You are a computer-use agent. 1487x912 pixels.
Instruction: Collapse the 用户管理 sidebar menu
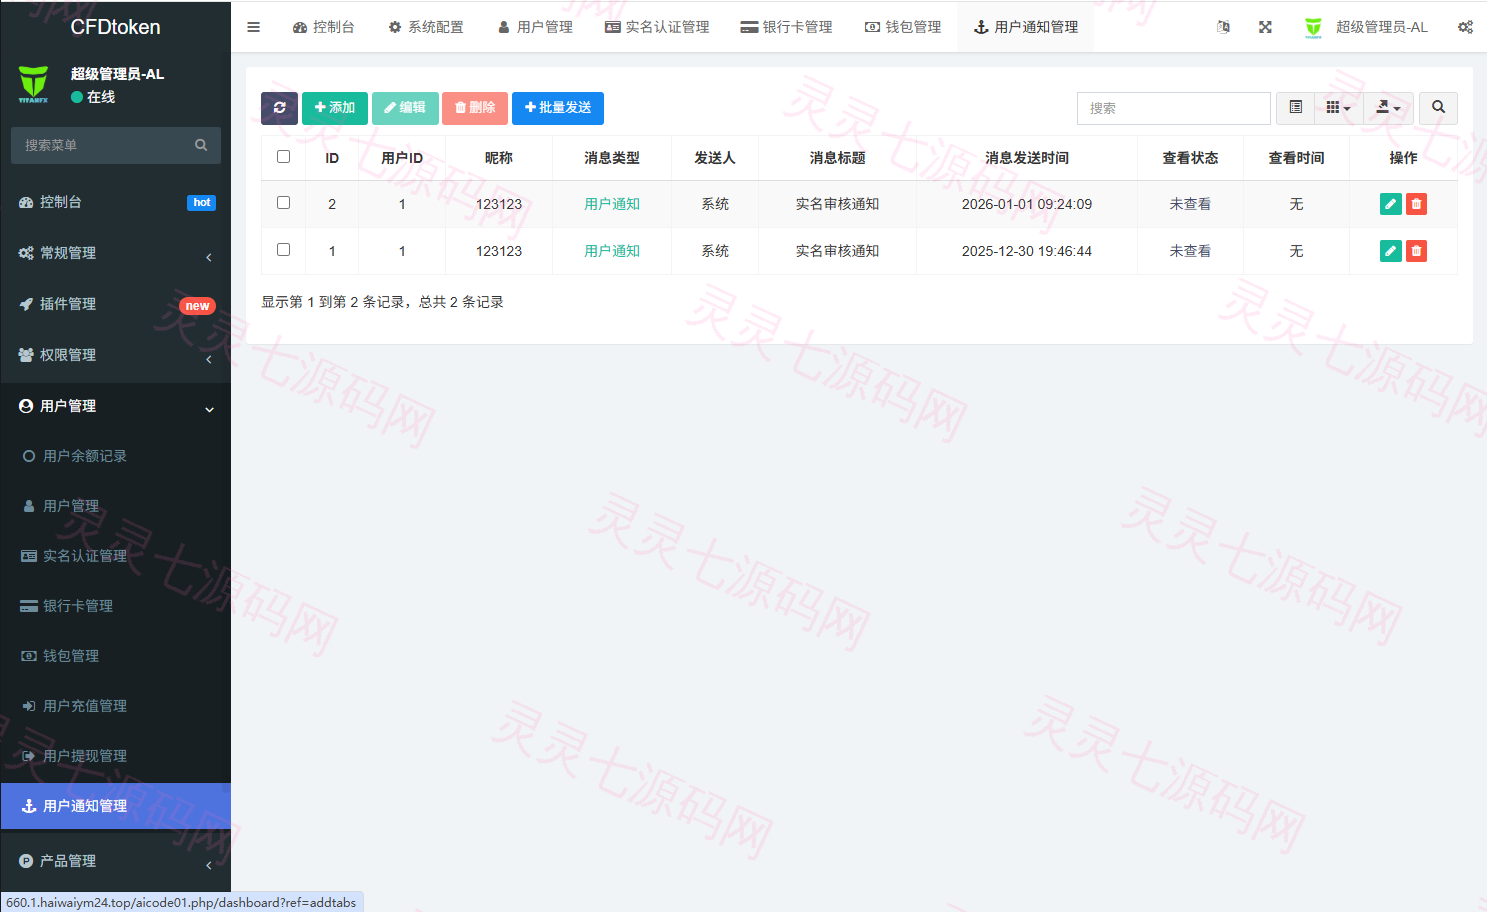(x=116, y=406)
